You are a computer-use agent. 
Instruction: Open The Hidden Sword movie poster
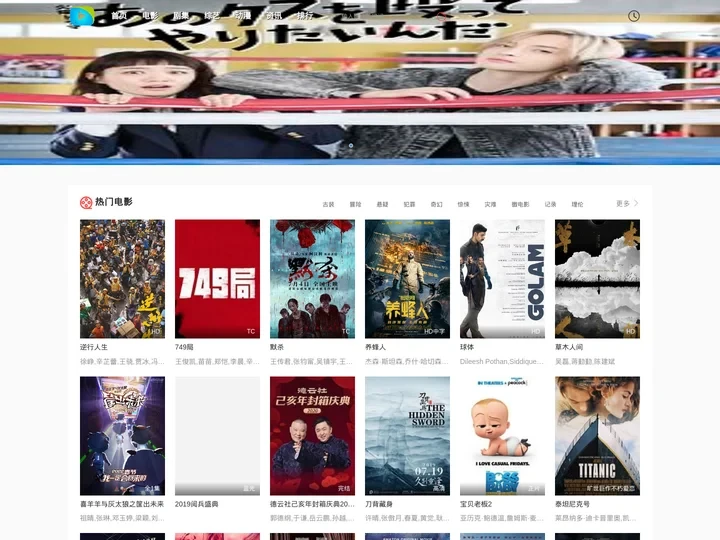407,436
